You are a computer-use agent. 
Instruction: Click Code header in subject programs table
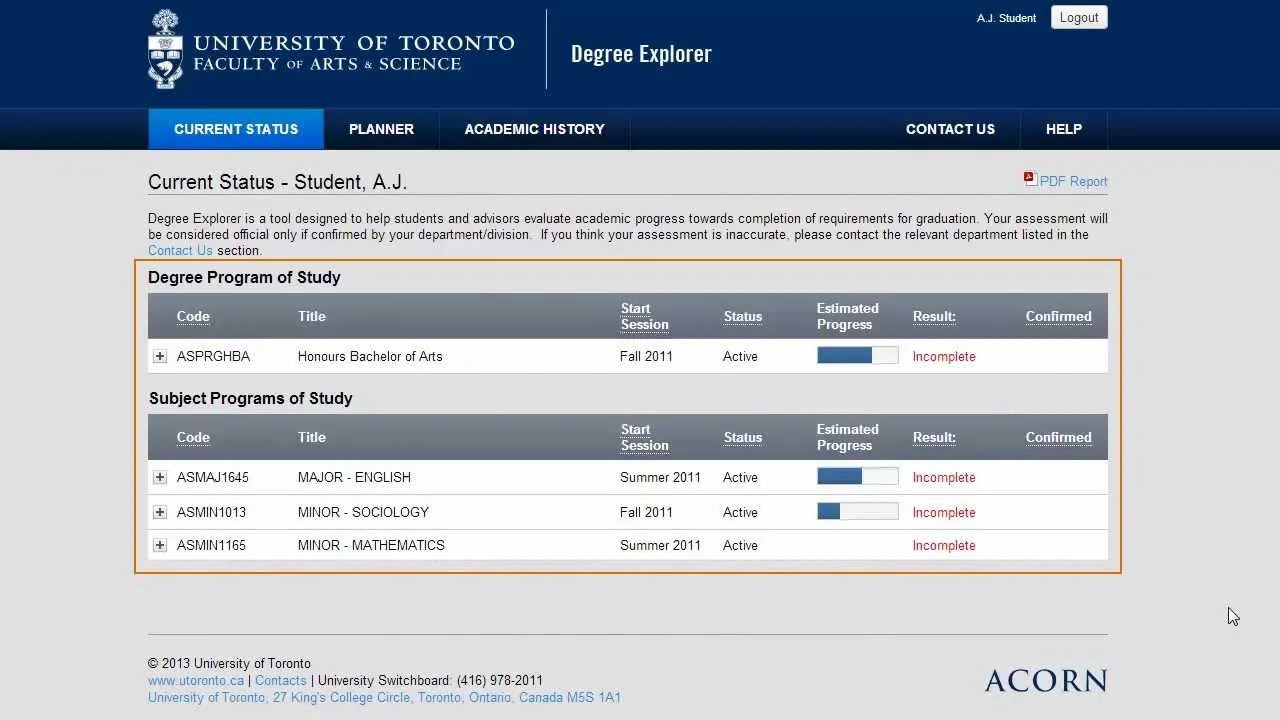[x=193, y=437]
